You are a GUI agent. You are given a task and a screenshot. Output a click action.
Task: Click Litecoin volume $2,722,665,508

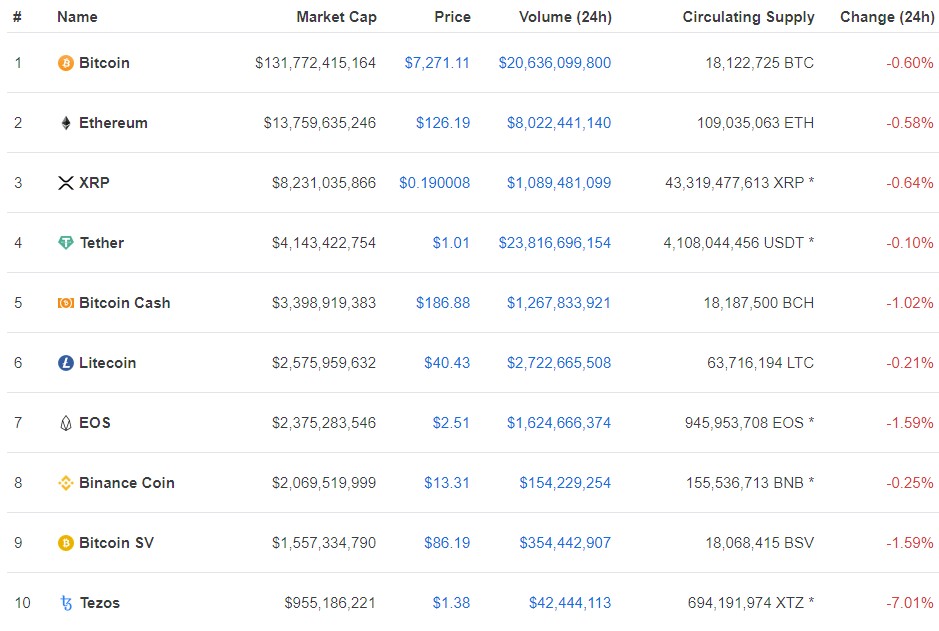click(x=559, y=363)
